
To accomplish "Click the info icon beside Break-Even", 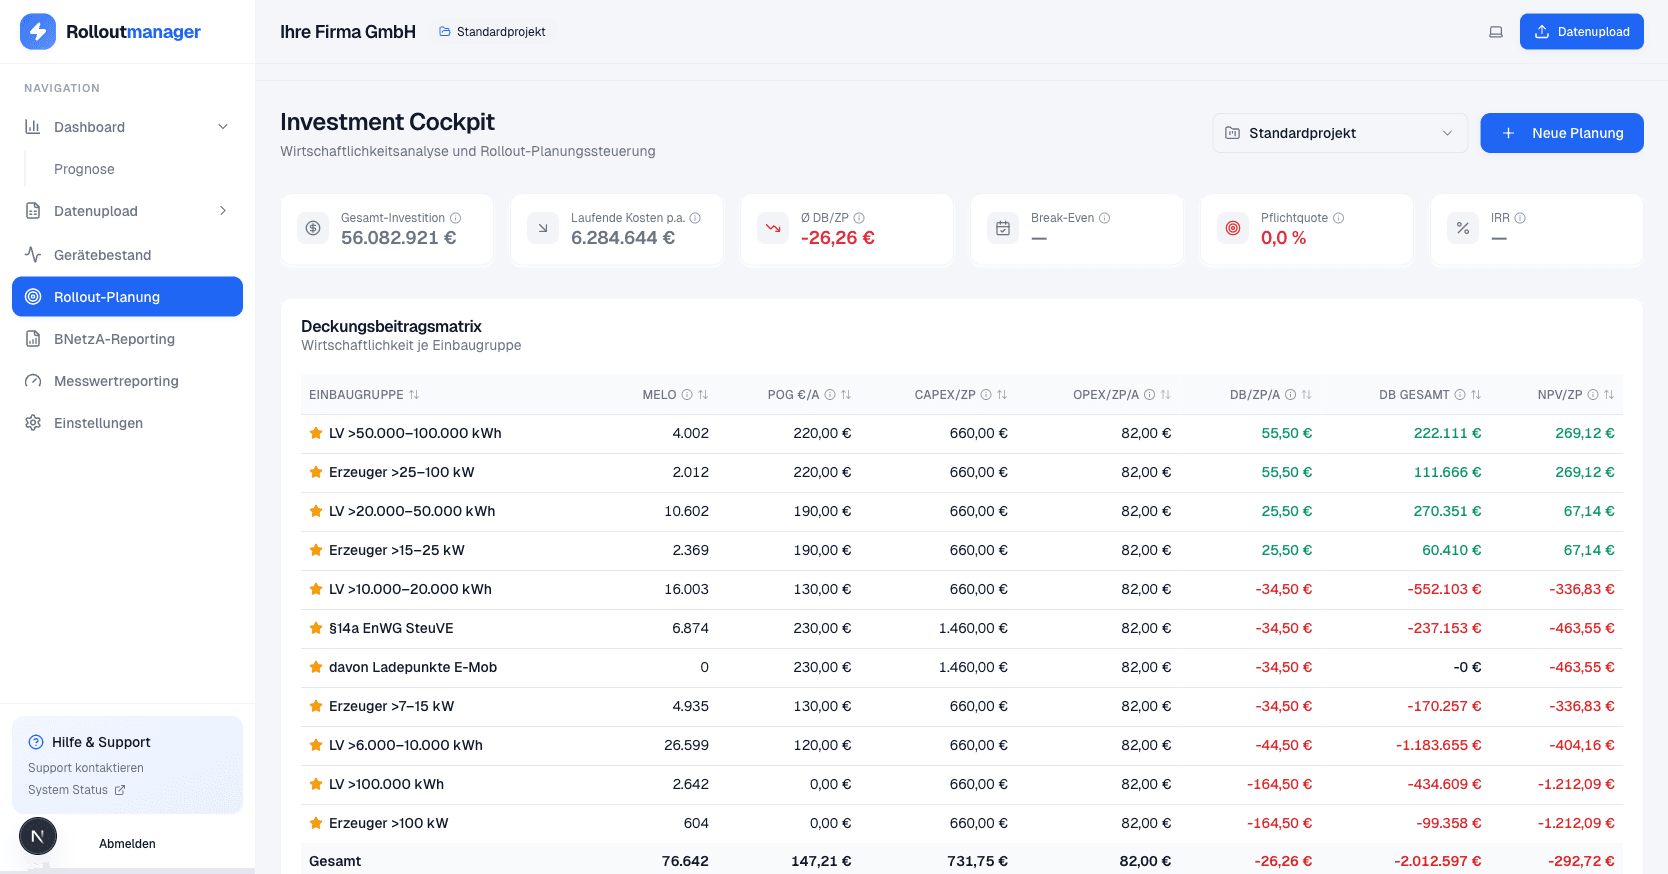I will coord(1105,218).
